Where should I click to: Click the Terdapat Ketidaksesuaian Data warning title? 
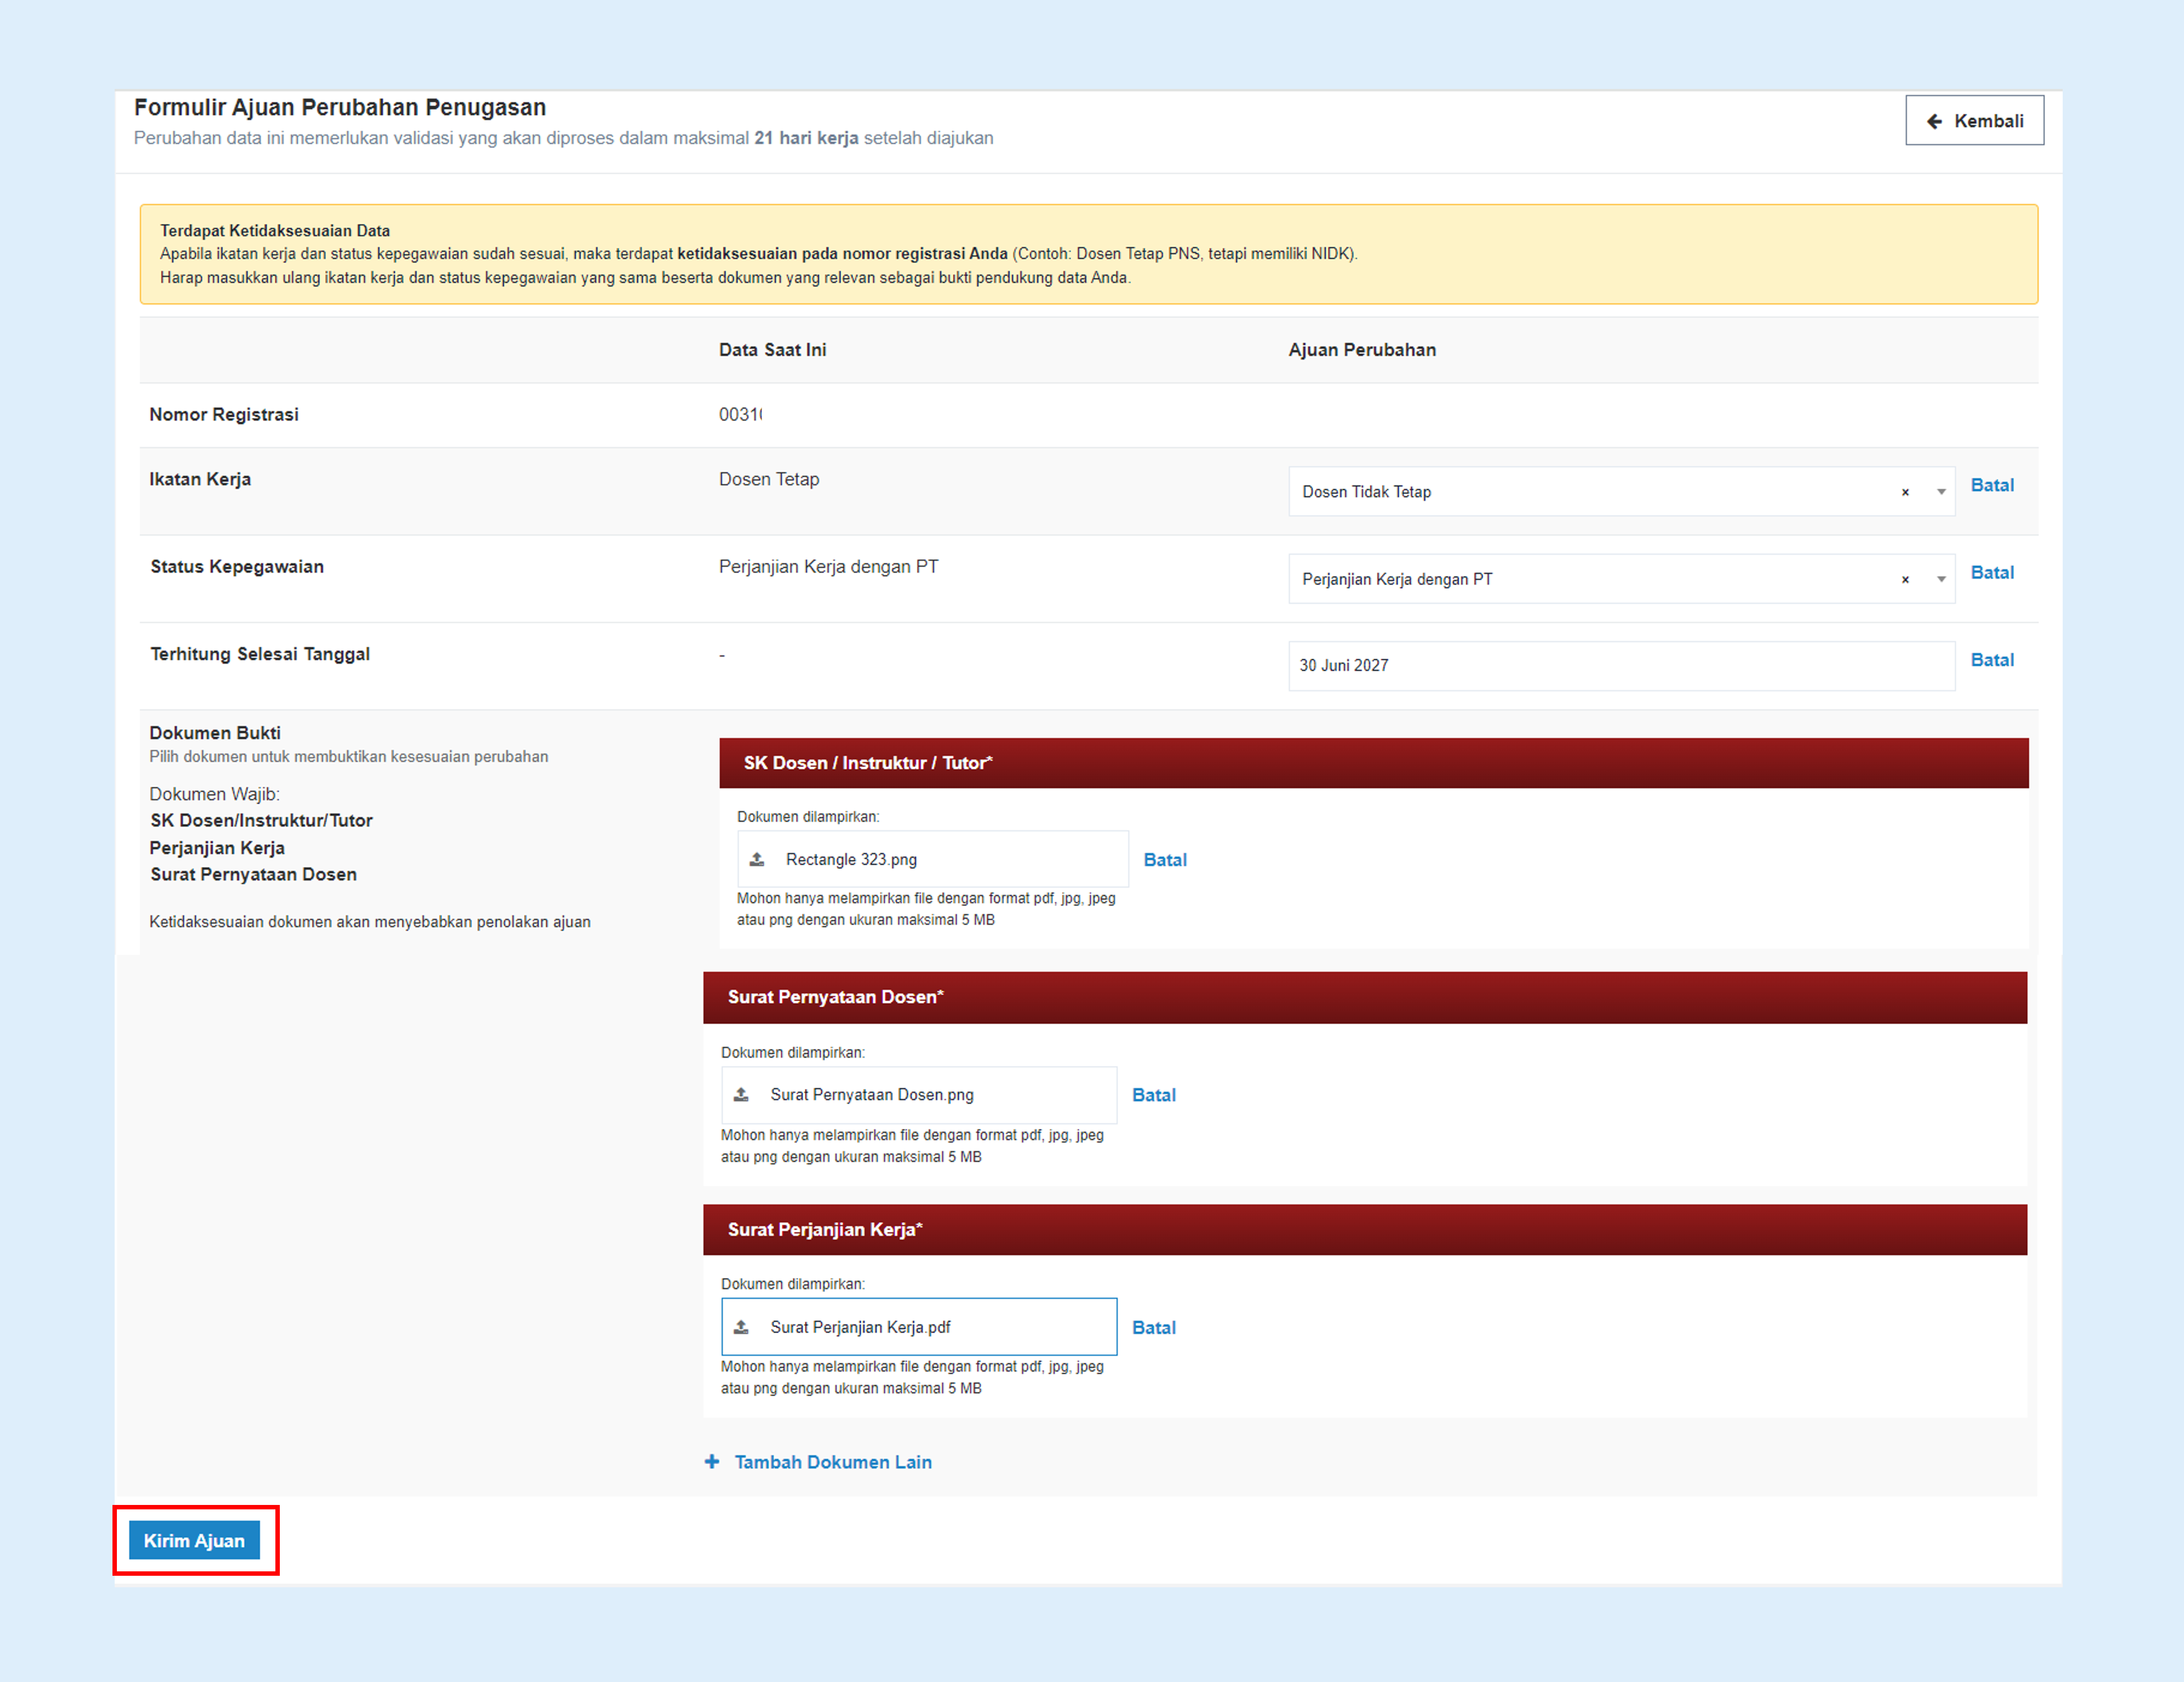tap(275, 231)
